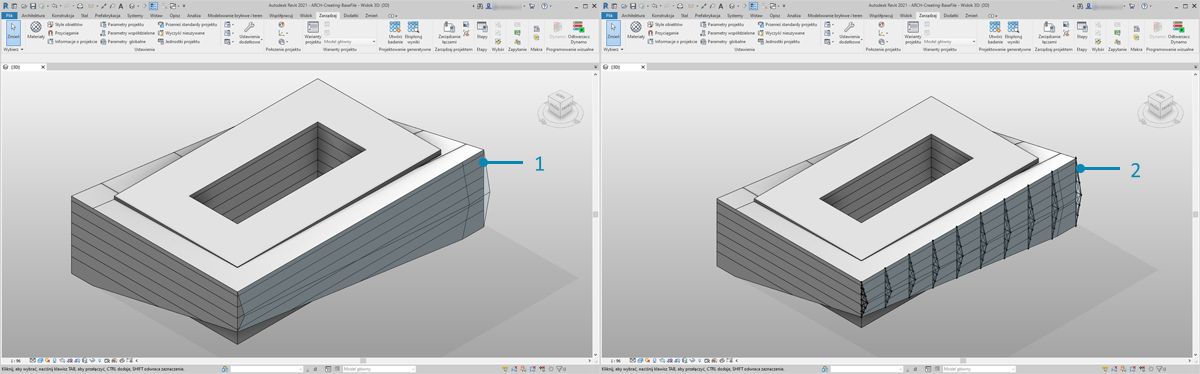Launch Utwórz badanie in left window ribbon
The image size is (1200, 374).
point(393,33)
